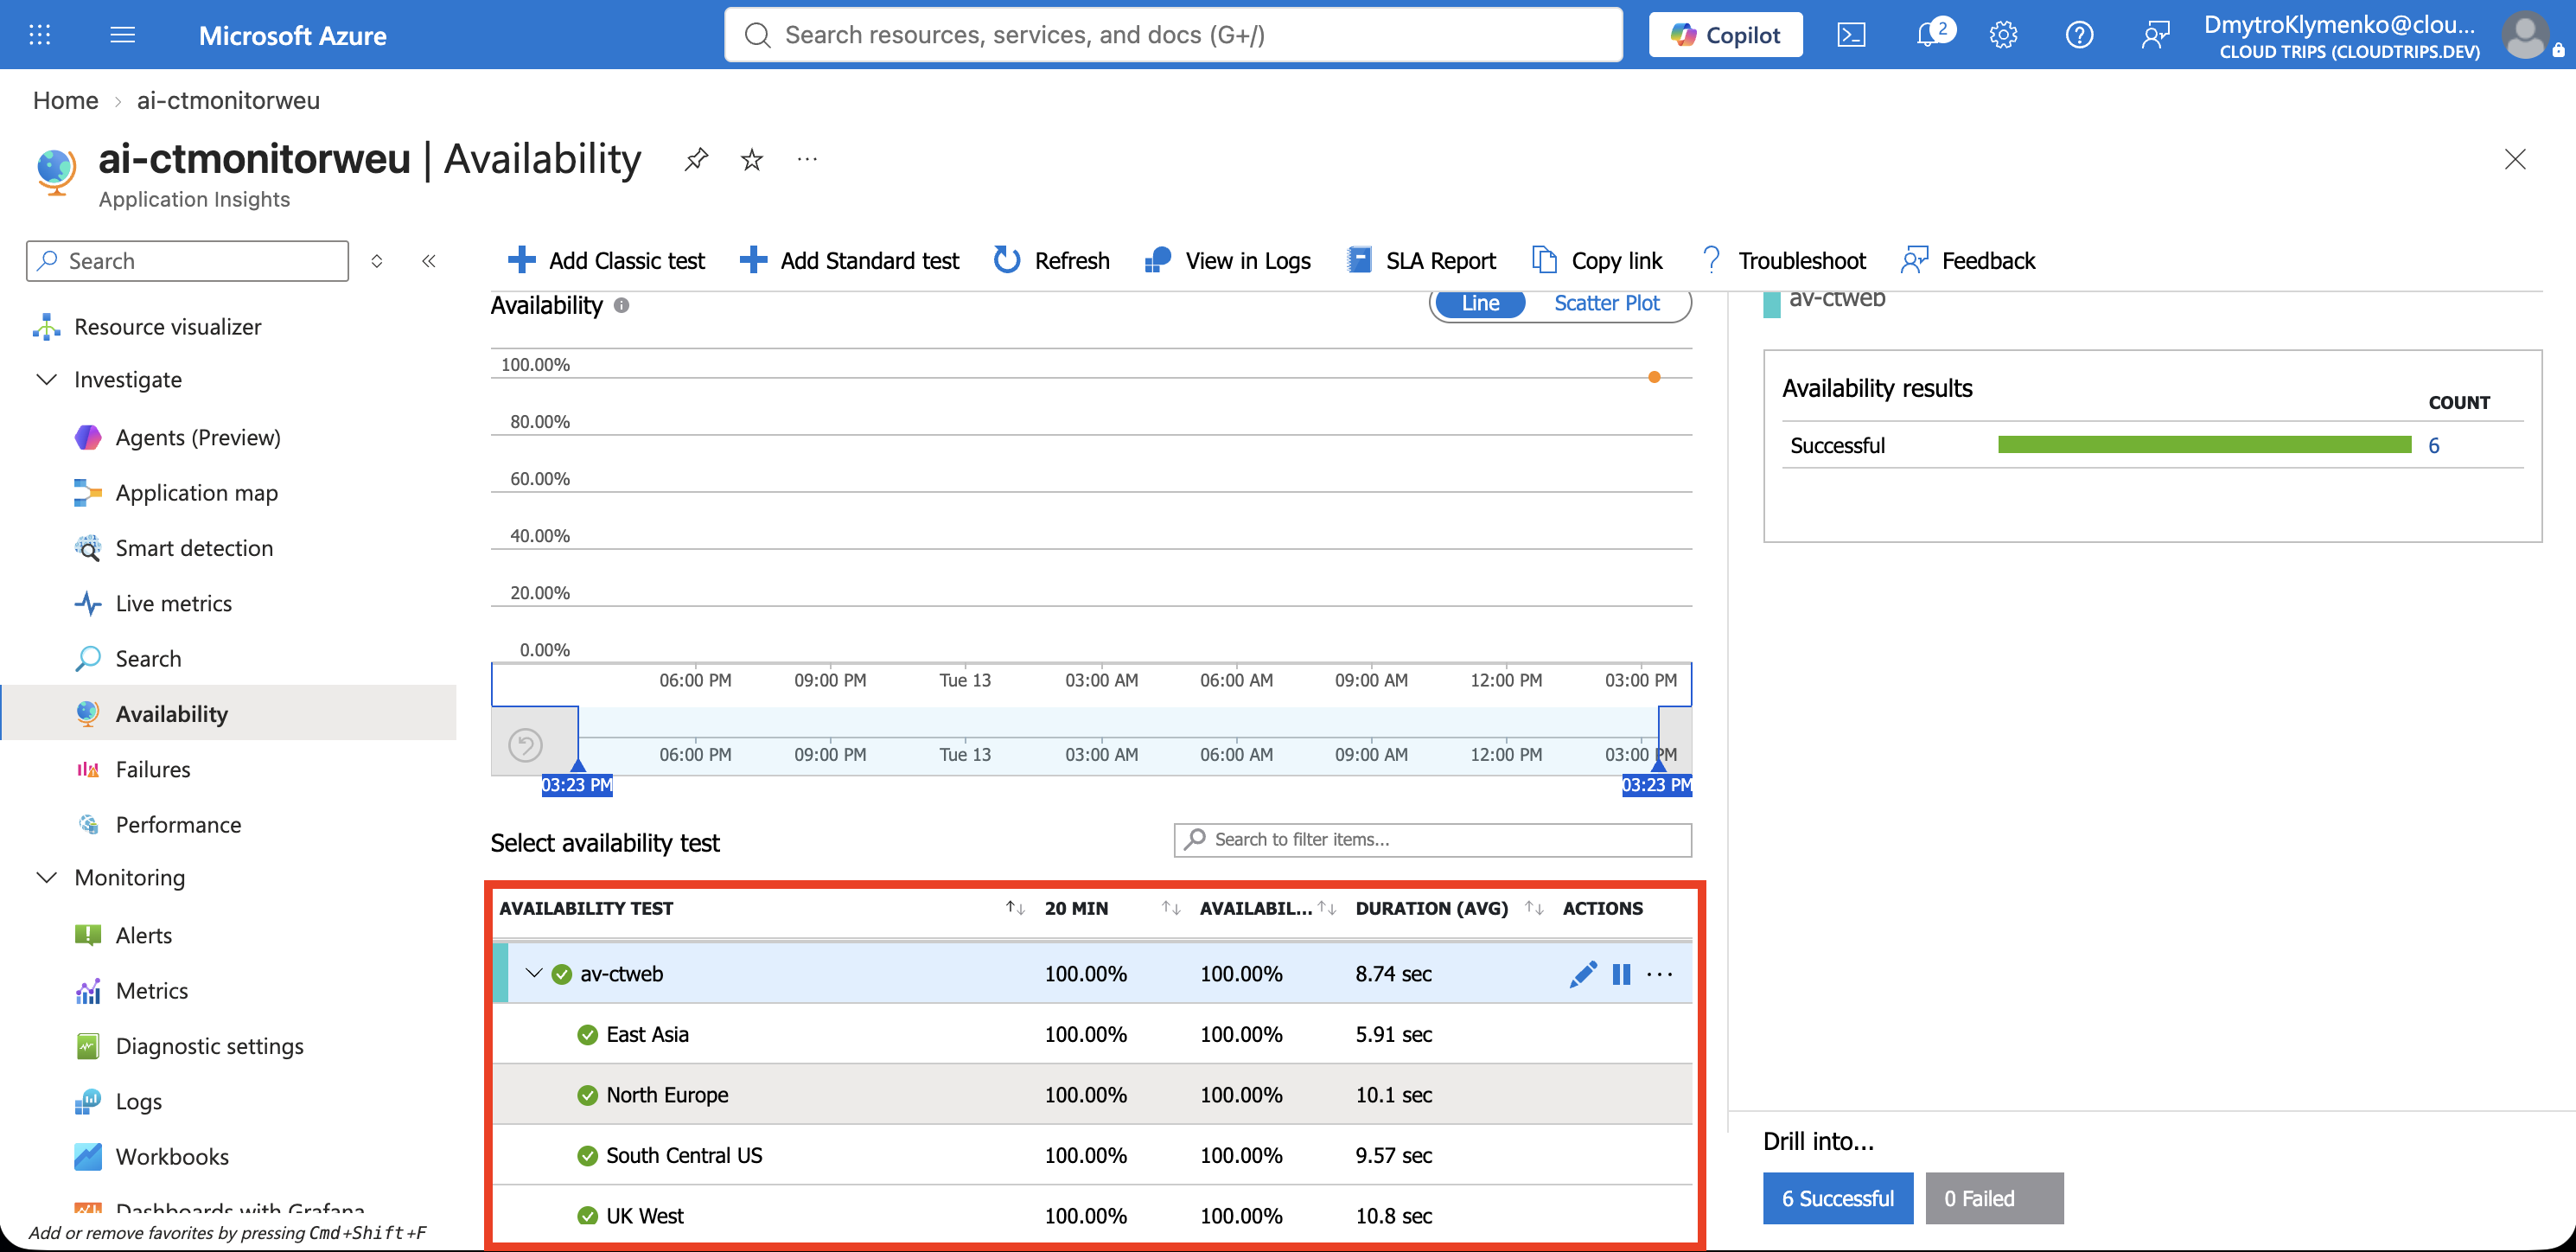Screen dimensions: 2576x1252
Task: Reset the time range brush icon
Action: click(x=525, y=745)
